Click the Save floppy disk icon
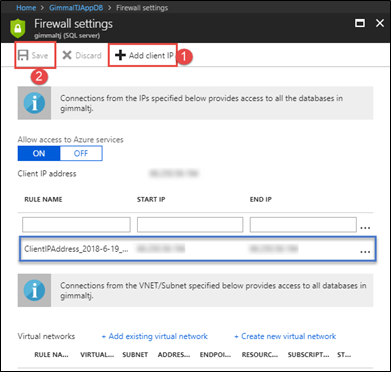Image resolution: width=391 pixels, height=372 pixels. click(23, 55)
